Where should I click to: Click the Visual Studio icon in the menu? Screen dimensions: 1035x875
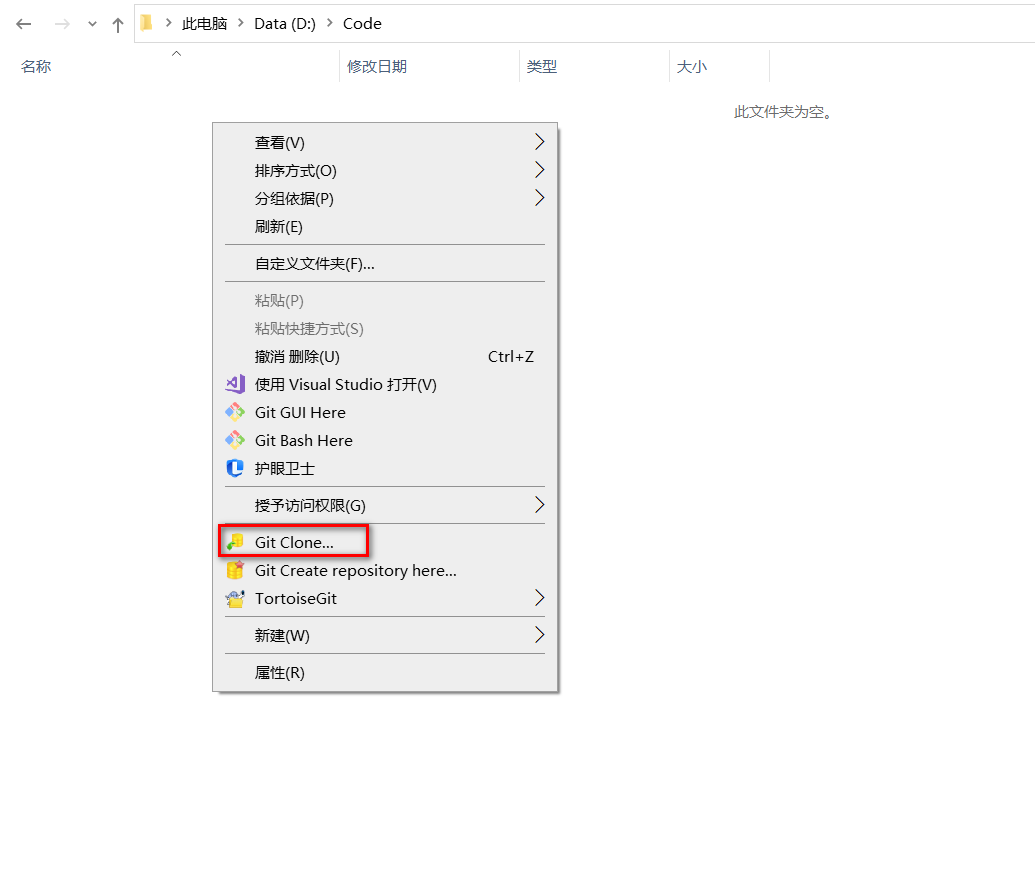[x=235, y=384]
